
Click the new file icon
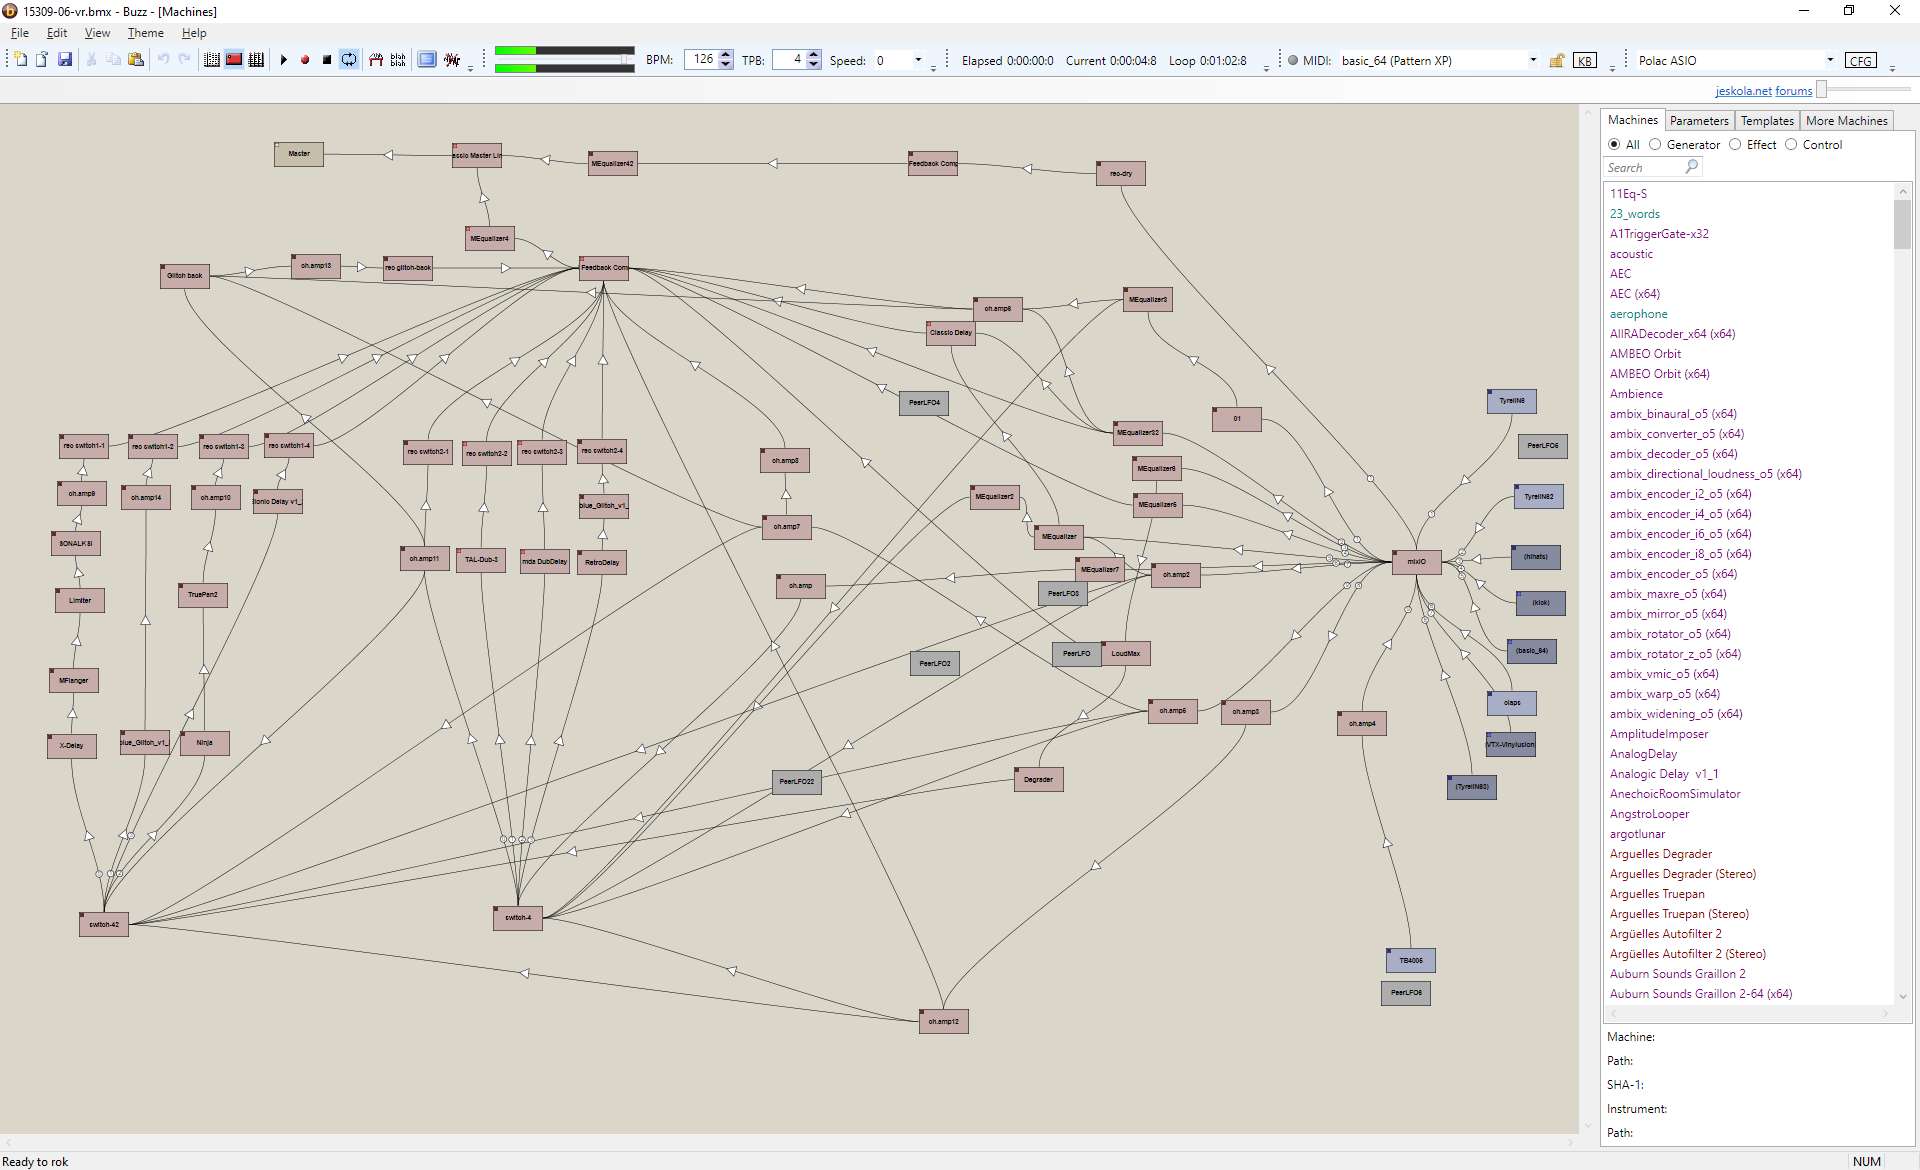click(x=20, y=60)
